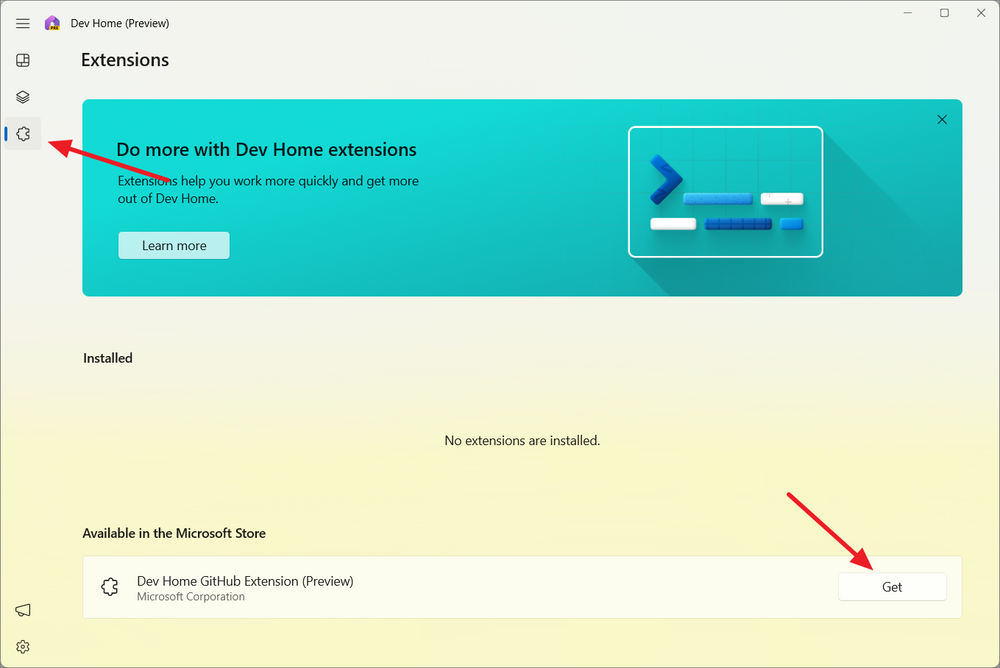The width and height of the screenshot is (1000, 668).
Task: Open Environments via the layers icon
Action: click(x=22, y=96)
